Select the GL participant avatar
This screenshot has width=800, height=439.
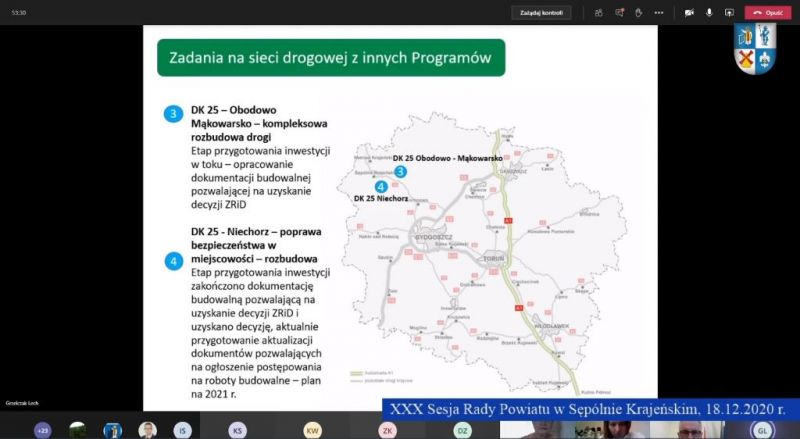[x=762, y=430]
